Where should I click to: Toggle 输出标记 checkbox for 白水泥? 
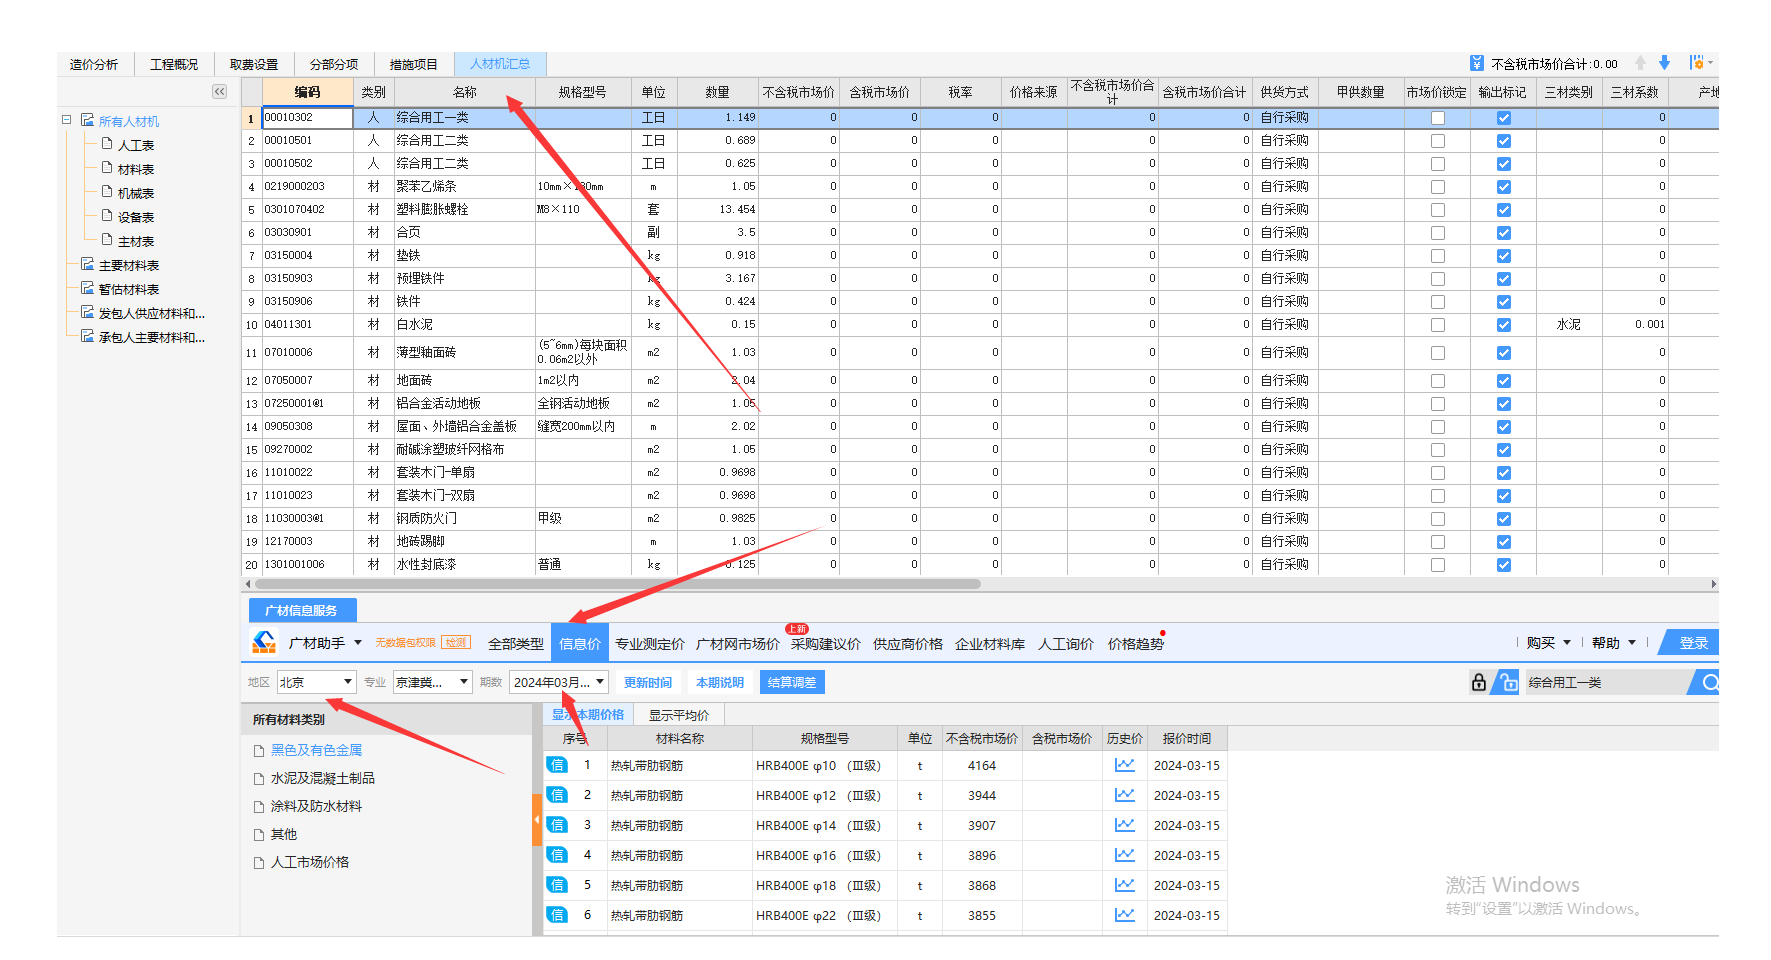coord(1504,325)
